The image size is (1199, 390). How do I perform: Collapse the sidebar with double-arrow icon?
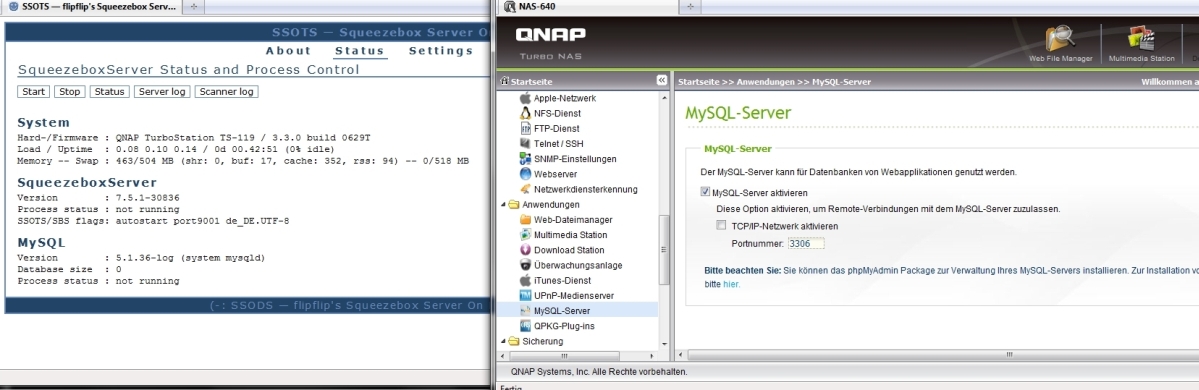coord(661,80)
